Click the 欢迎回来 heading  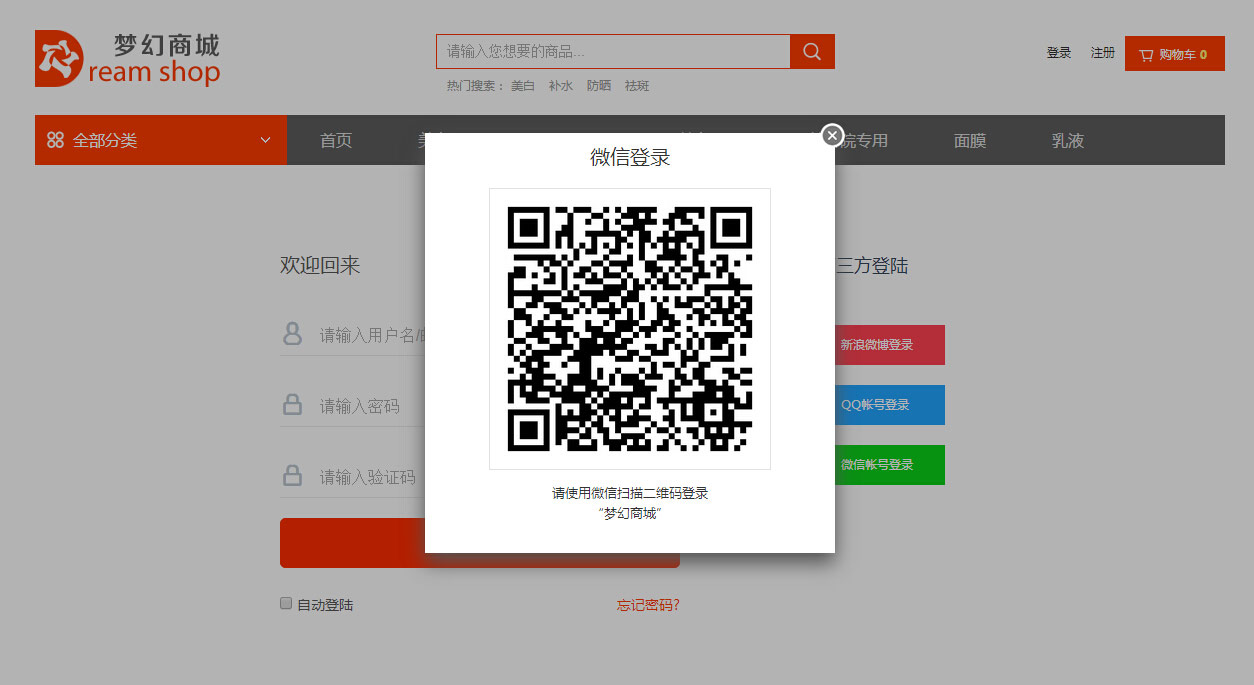(320, 265)
